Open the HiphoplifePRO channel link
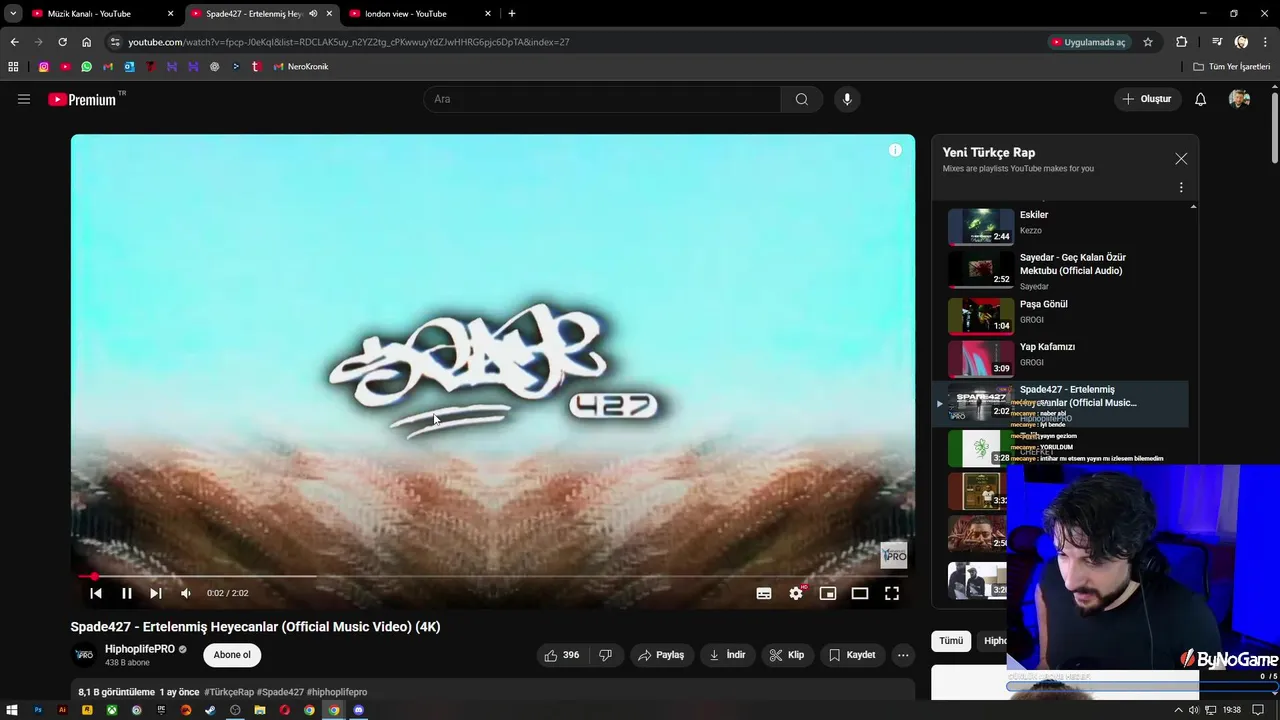The width and height of the screenshot is (1280, 720). pyautogui.click(x=140, y=649)
